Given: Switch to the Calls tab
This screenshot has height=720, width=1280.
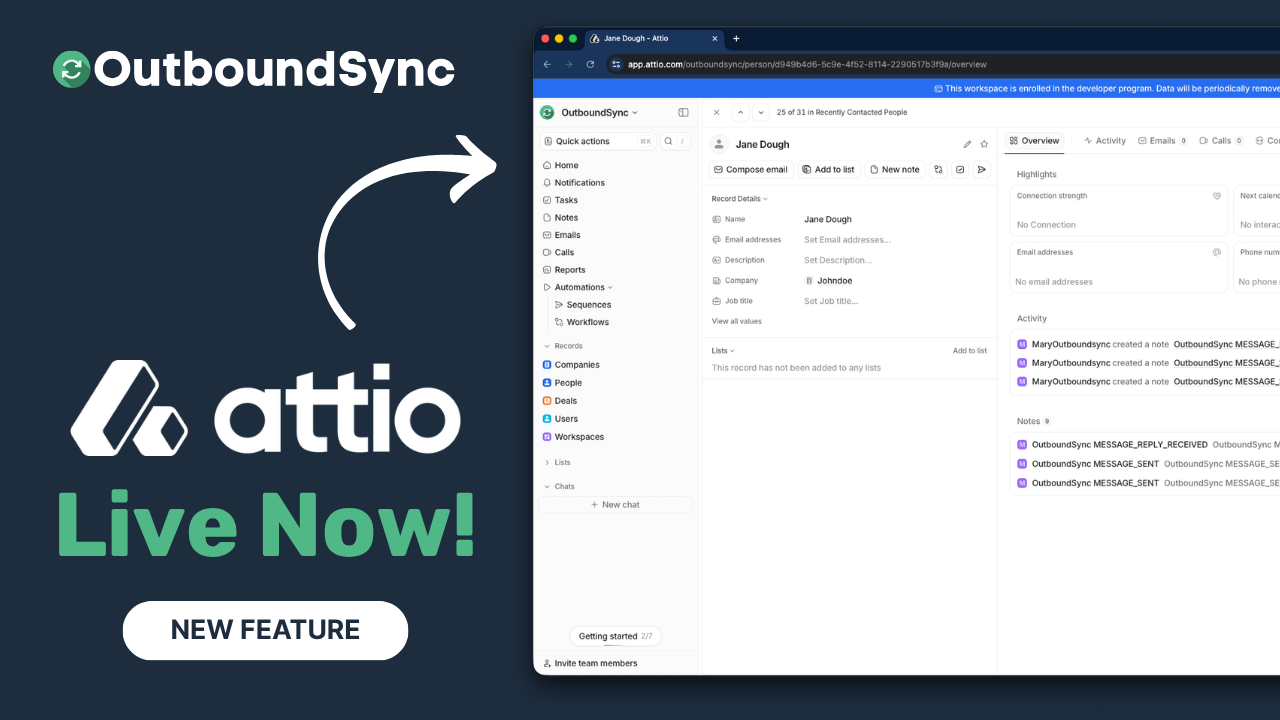Looking at the screenshot, I should [x=1221, y=141].
